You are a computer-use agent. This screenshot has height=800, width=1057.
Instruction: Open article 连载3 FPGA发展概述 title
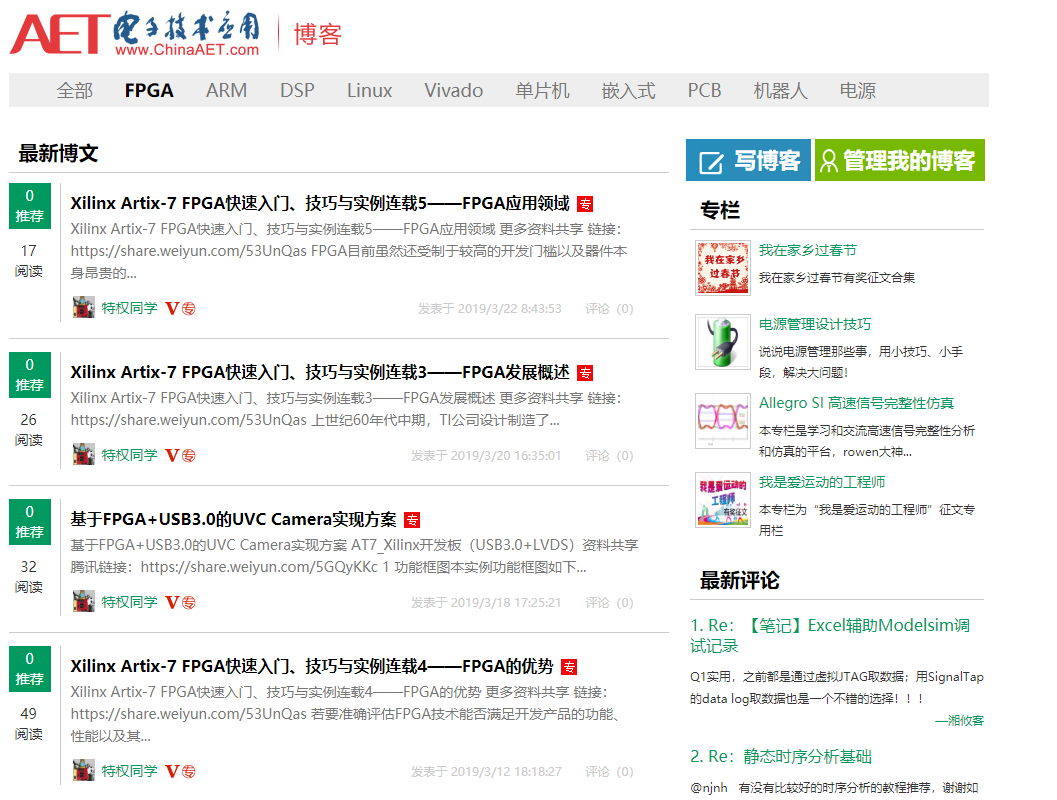coord(320,372)
